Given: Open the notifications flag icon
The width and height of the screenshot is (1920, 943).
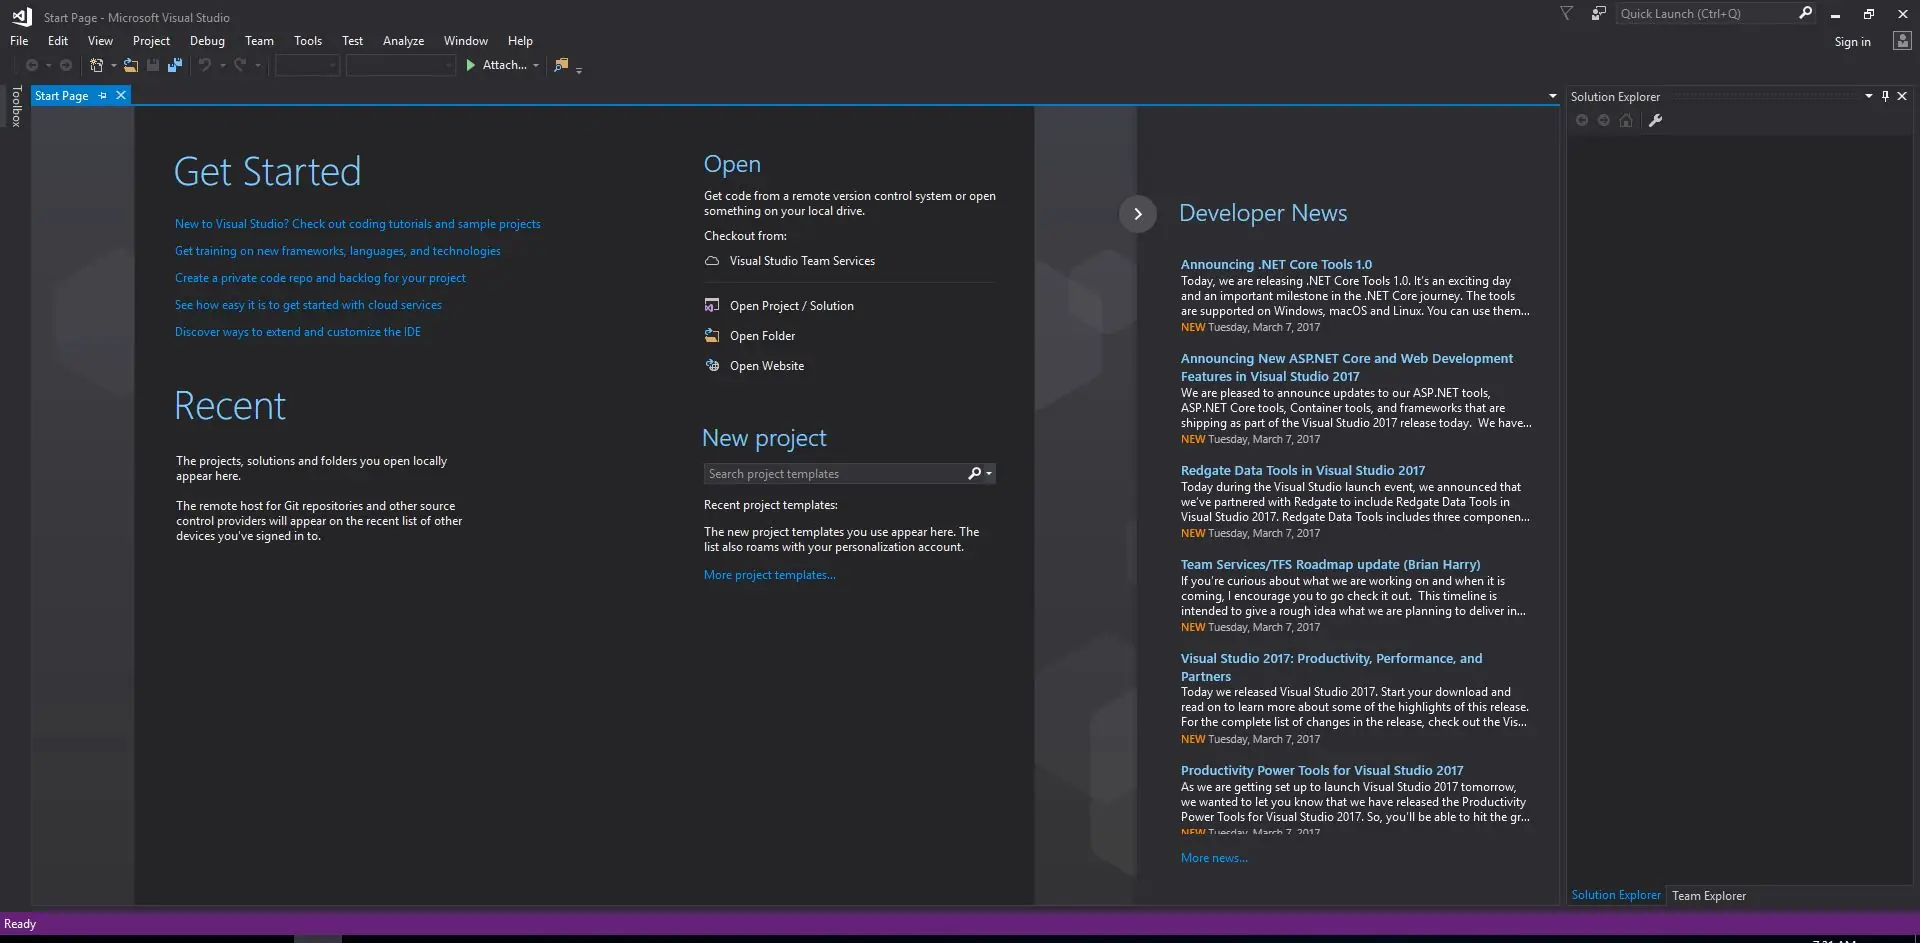Looking at the screenshot, I should (x=1567, y=14).
